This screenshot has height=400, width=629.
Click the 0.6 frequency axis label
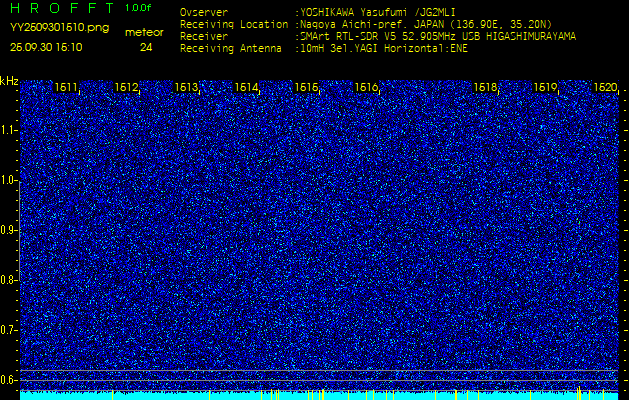coord(9,379)
